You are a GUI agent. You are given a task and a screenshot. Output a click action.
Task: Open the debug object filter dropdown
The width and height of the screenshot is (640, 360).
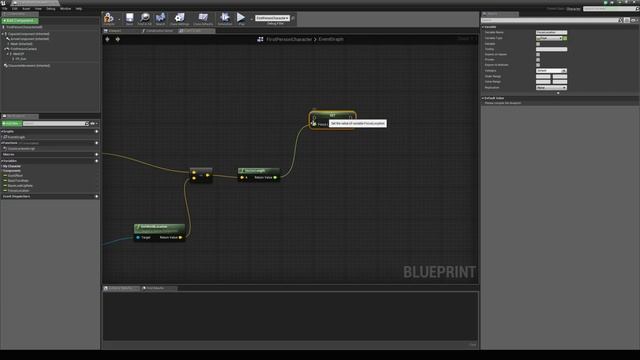pyautogui.click(x=272, y=18)
